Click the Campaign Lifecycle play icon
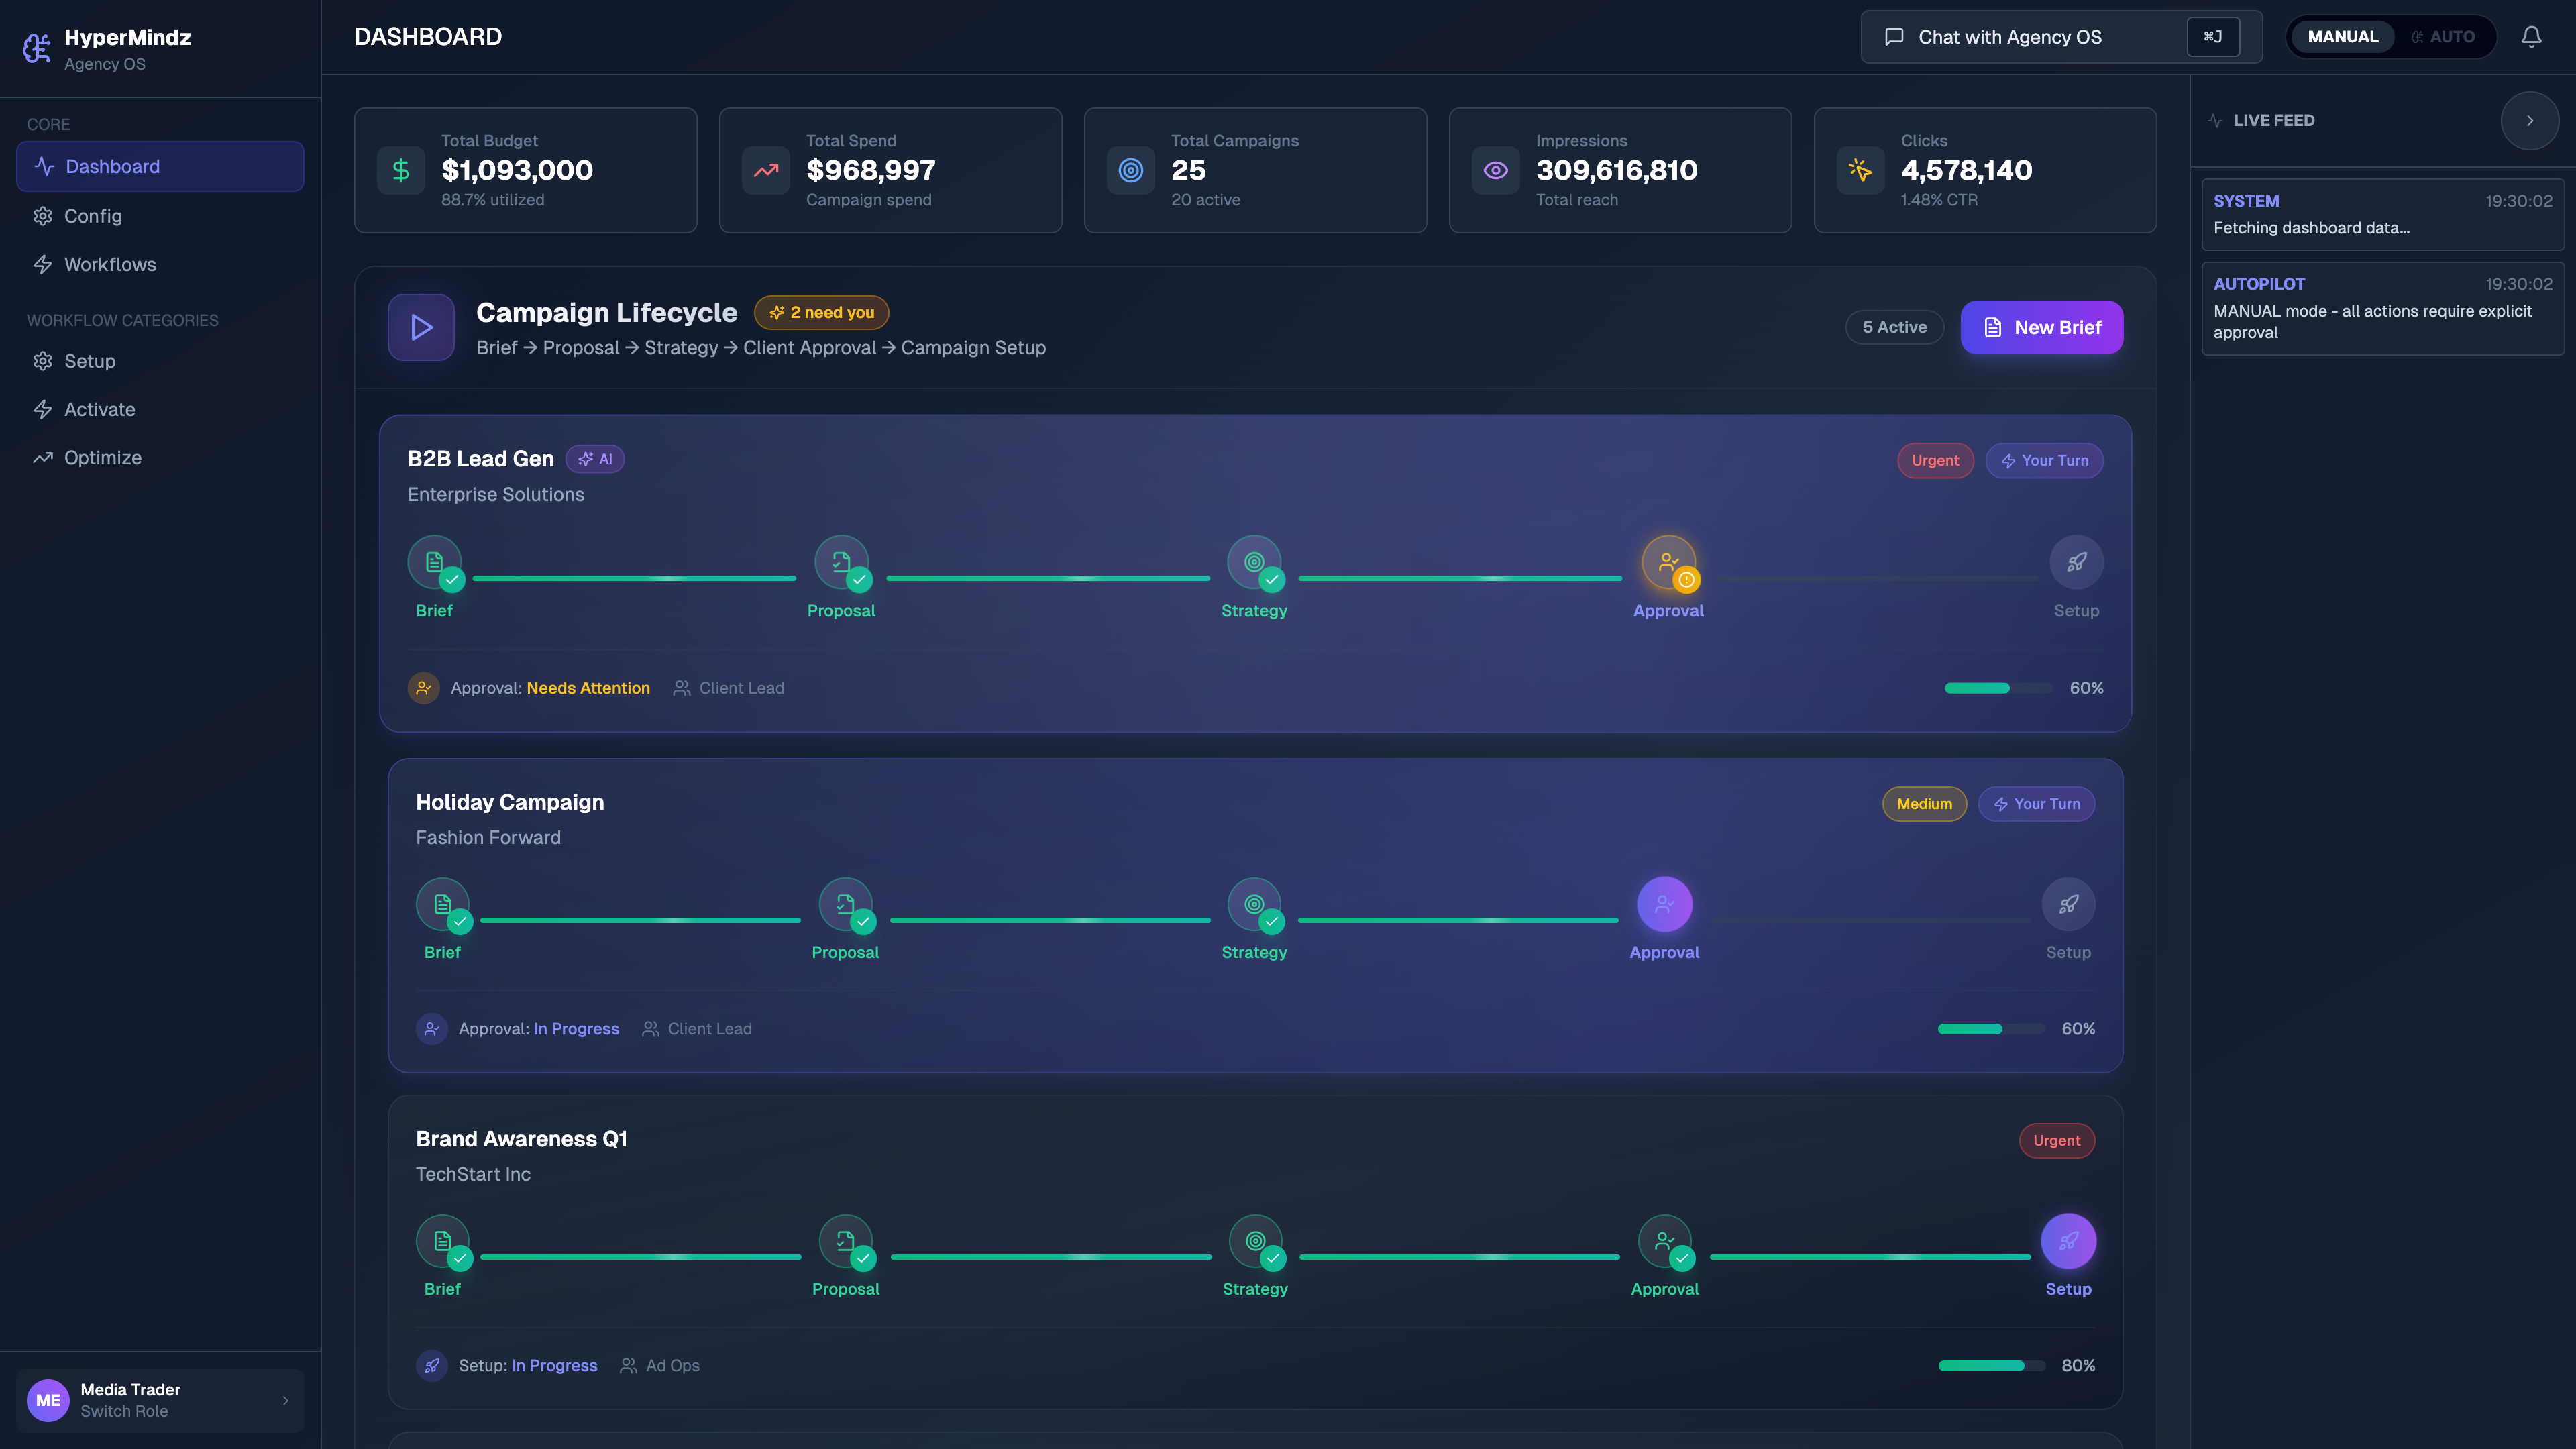Viewport: 2576px width, 1449px height. click(x=420, y=327)
